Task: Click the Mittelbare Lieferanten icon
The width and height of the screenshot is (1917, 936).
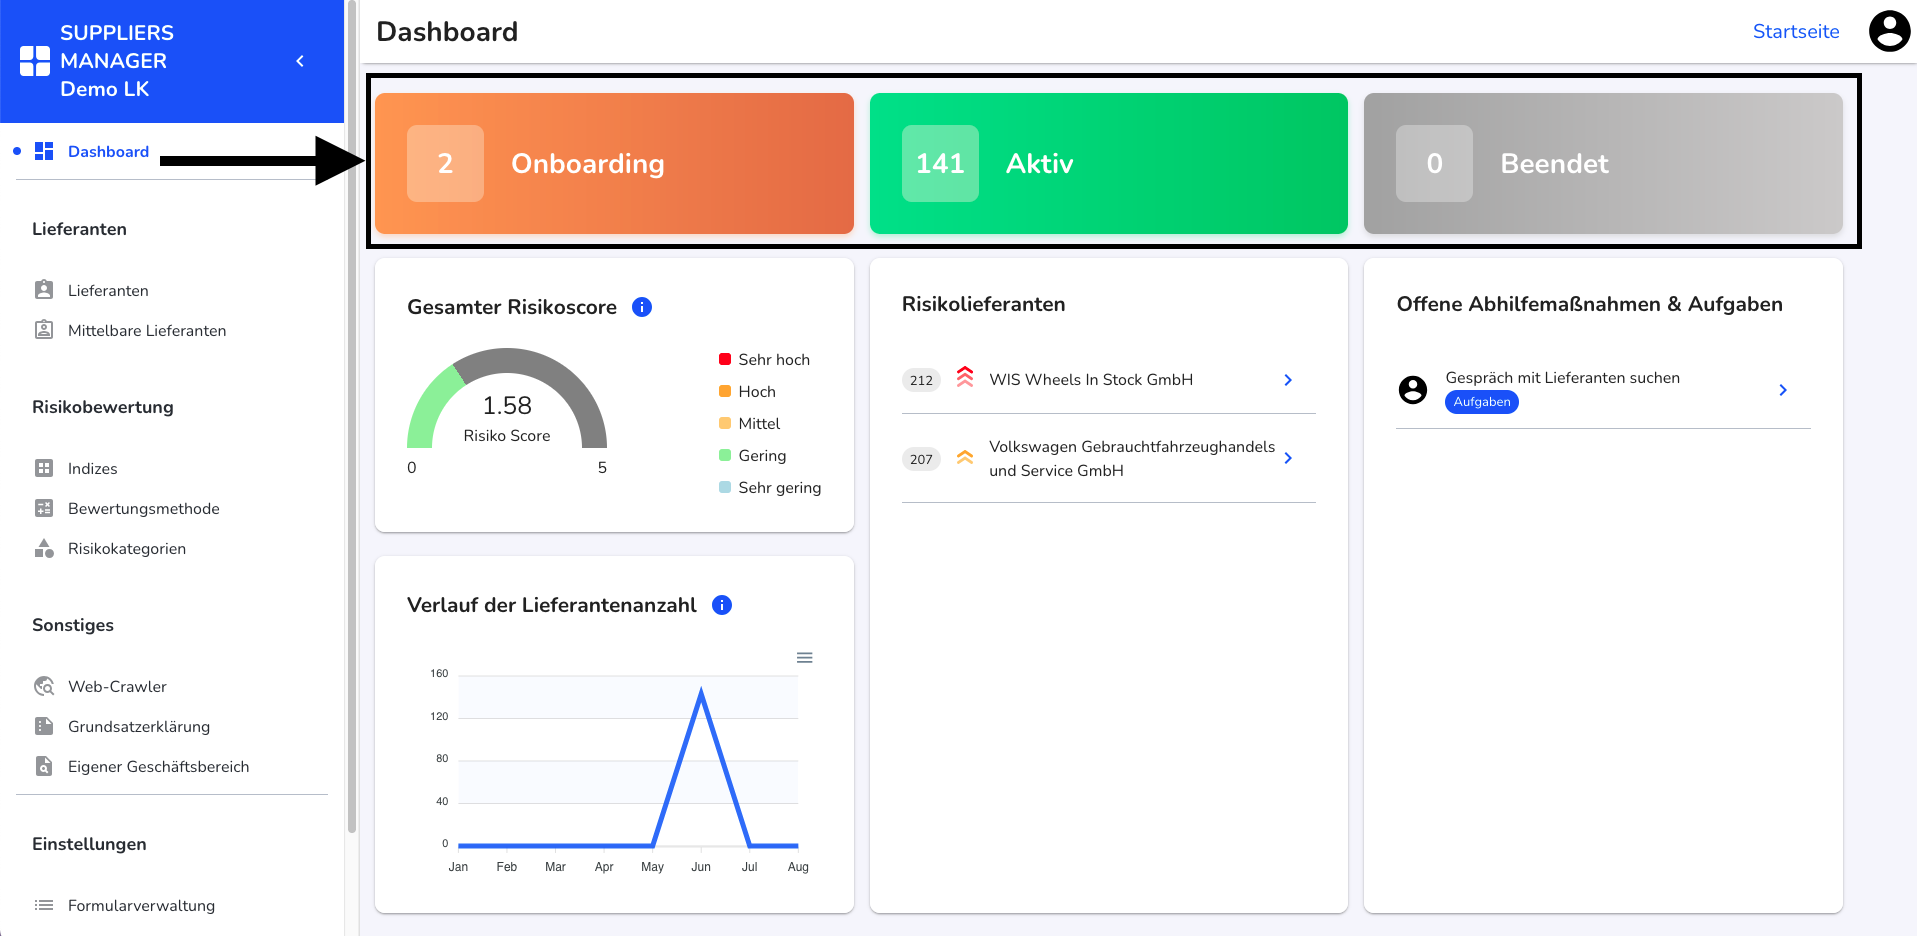Action: [x=44, y=330]
